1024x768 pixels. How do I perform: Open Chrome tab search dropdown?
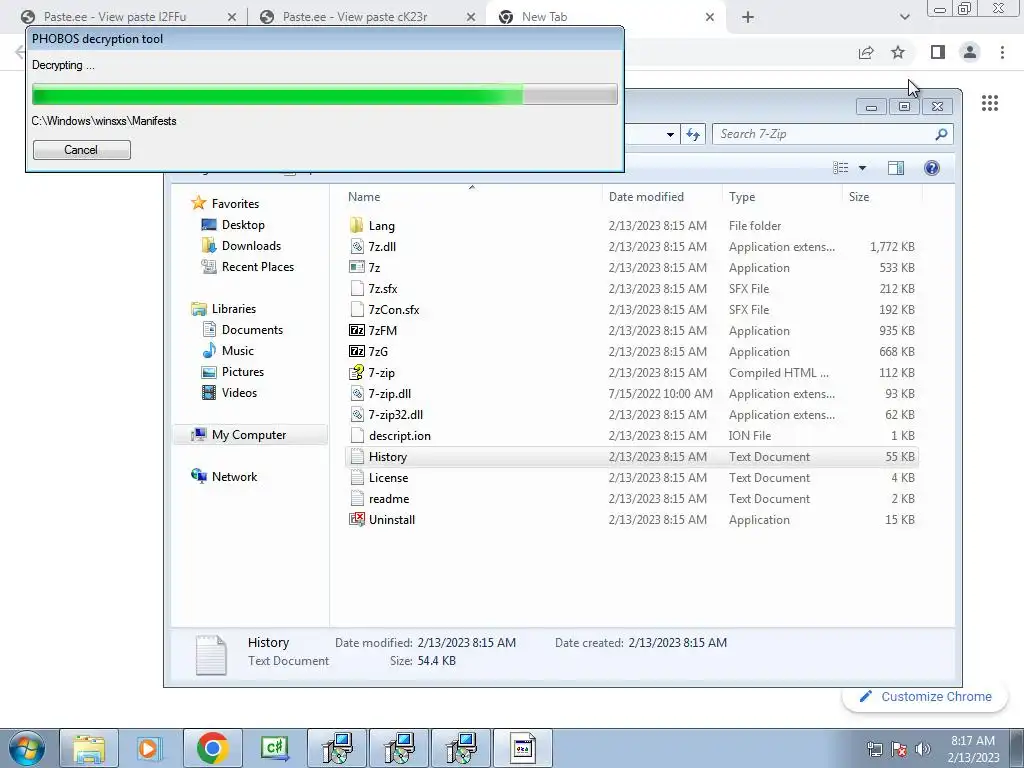904,17
